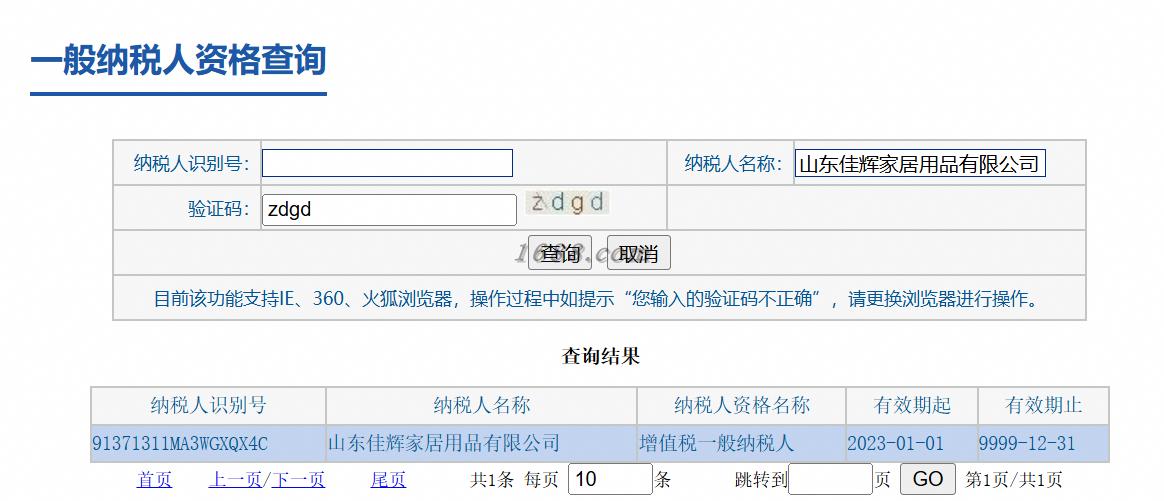Click the 查询结果 heading
This screenshot has height=501, width=1164.
[x=601, y=356]
